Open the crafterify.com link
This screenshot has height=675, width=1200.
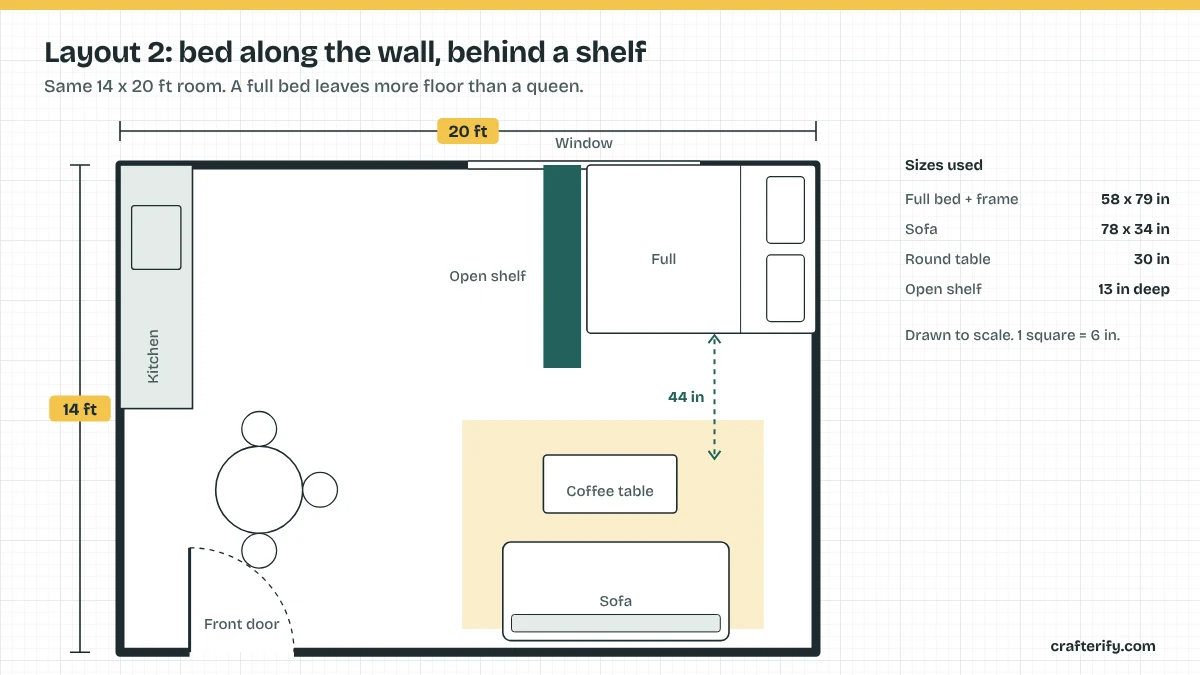click(1103, 646)
